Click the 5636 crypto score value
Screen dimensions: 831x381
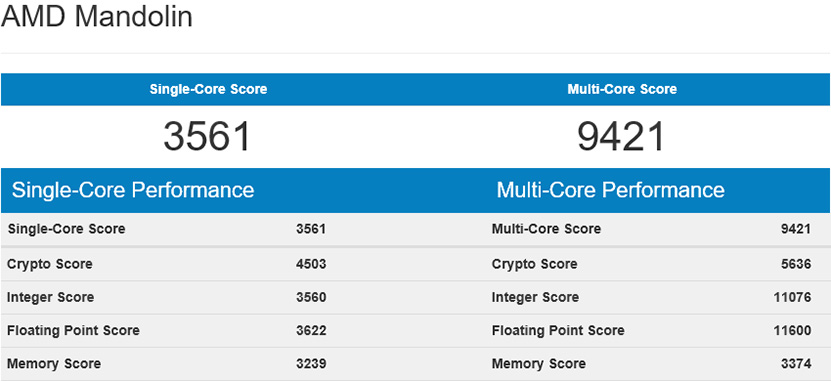tap(796, 264)
